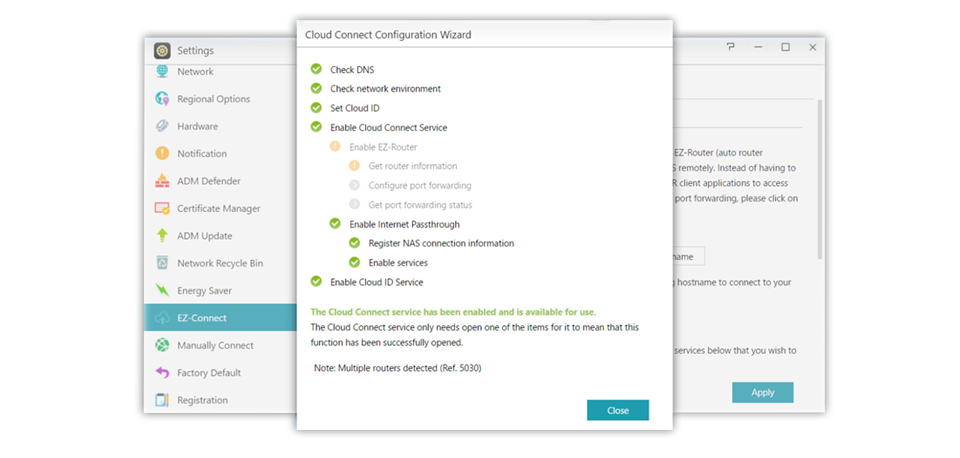
Task: Click the Set Cloud ID step text
Action: pyautogui.click(x=355, y=108)
